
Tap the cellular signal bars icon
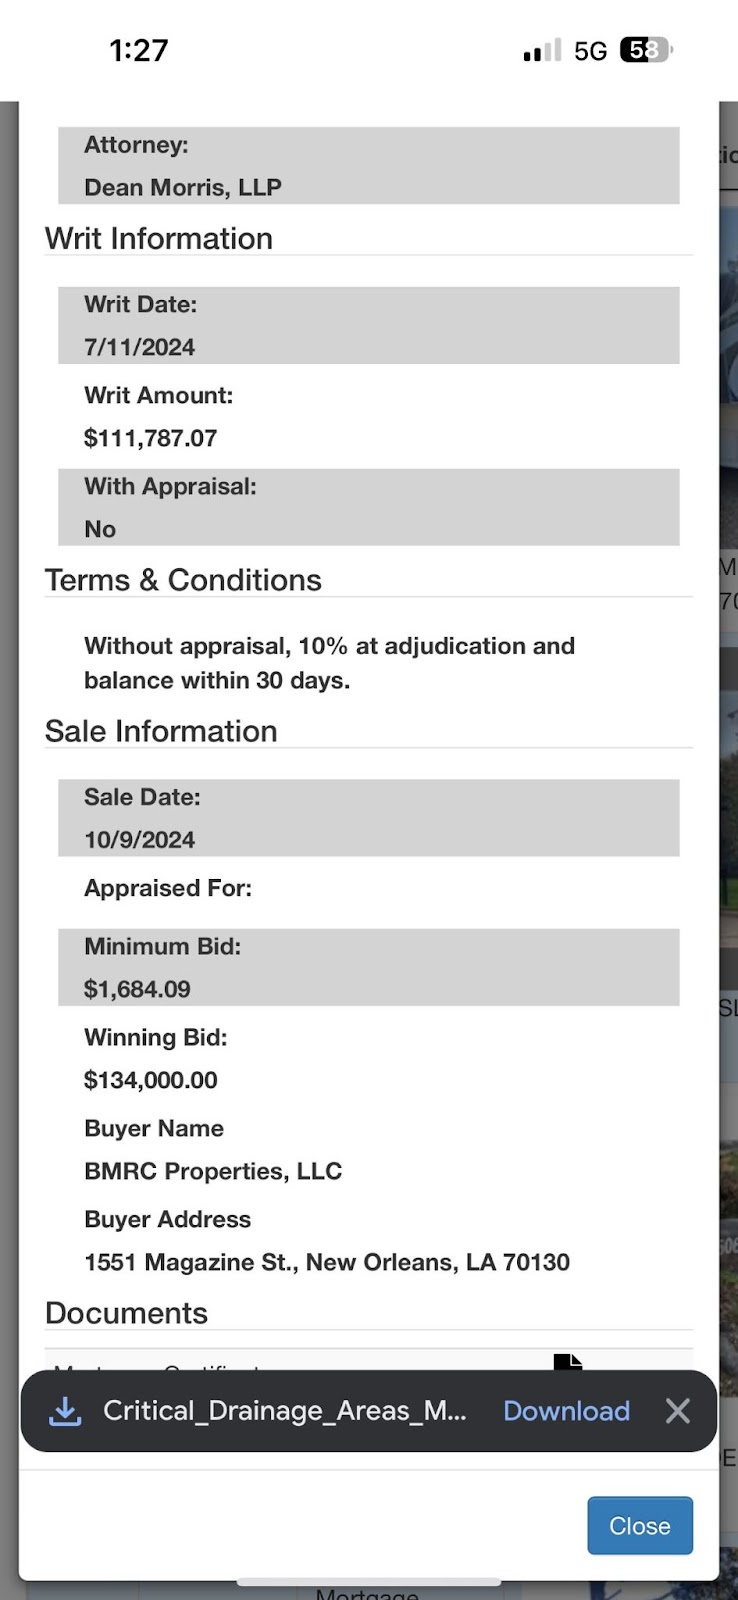click(x=541, y=51)
